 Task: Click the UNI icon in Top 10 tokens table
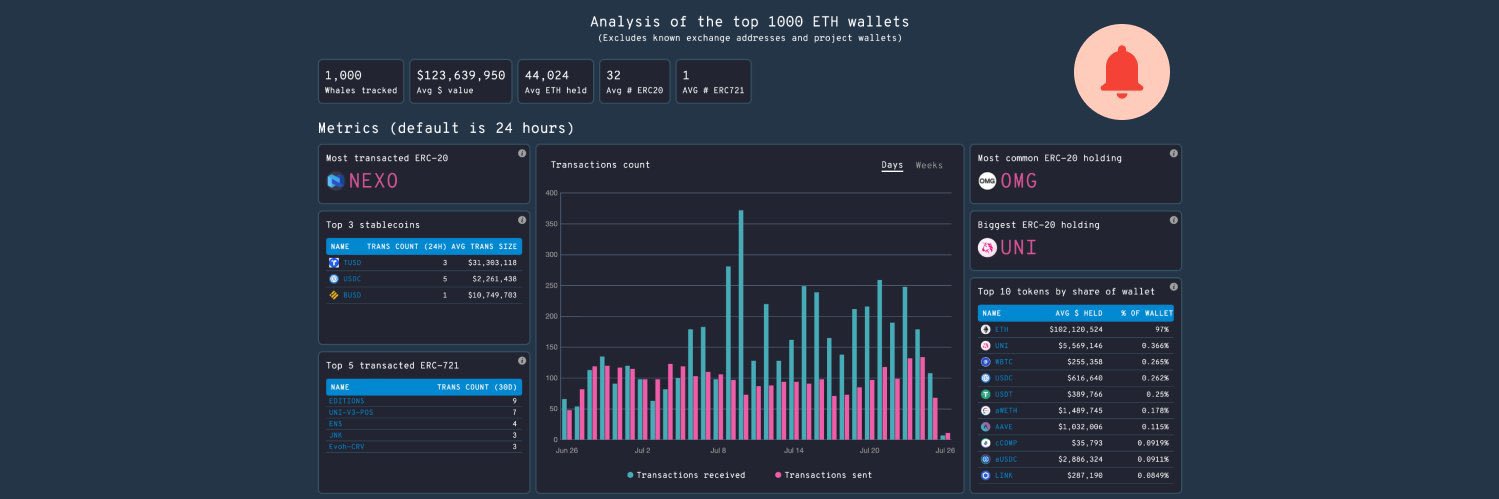(985, 345)
